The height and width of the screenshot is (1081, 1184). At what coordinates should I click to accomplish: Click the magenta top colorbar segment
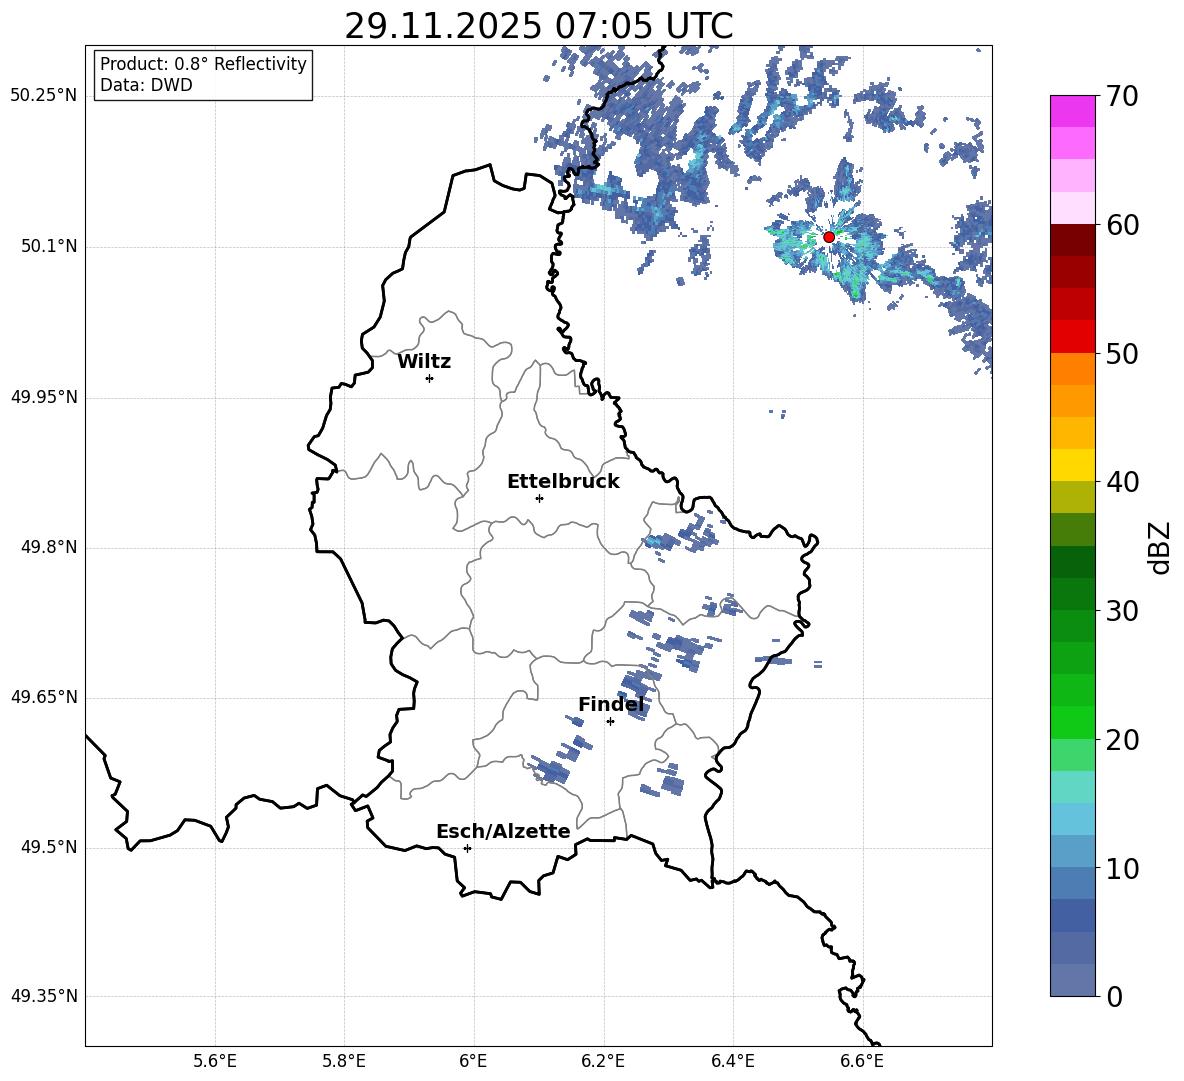[x=1073, y=111]
